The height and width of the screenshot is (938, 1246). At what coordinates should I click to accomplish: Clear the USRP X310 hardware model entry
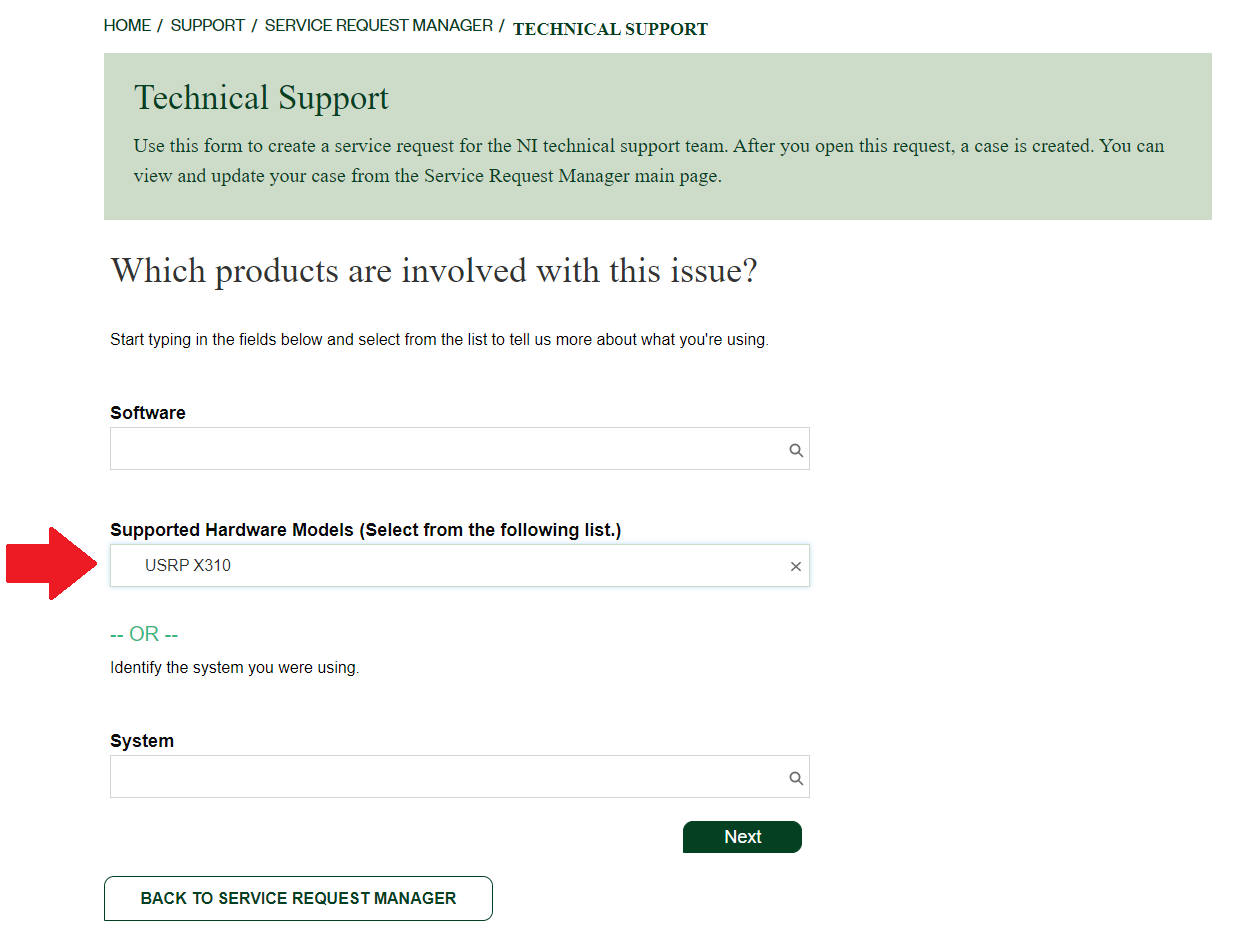tap(796, 566)
